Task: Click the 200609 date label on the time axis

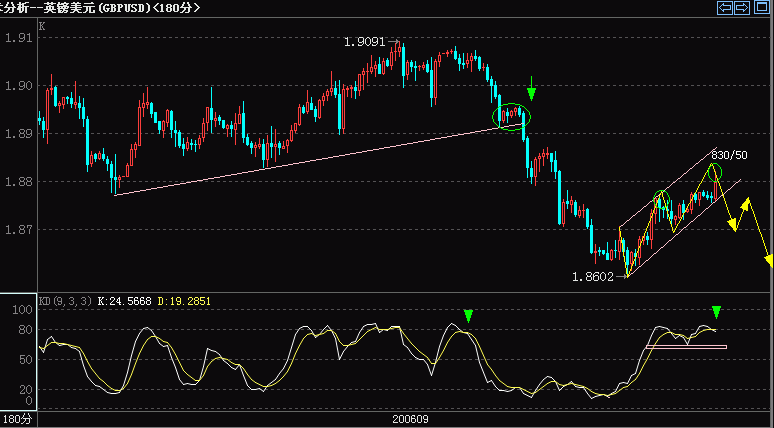Action: [x=410, y=420]
